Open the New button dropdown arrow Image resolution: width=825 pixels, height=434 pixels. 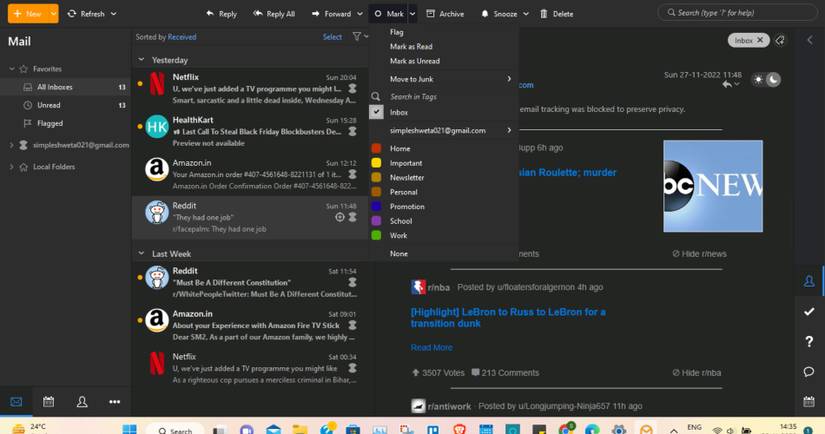point(53,14)
